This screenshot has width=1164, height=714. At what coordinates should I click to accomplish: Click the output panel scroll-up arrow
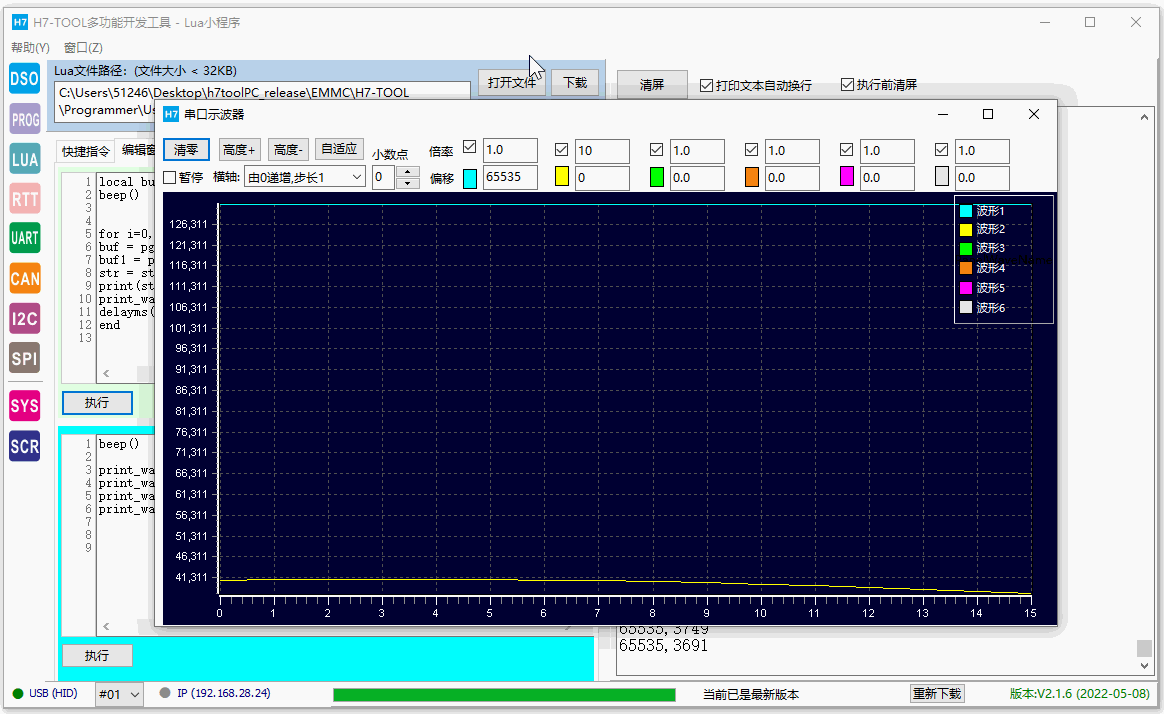coord(1144,117)
